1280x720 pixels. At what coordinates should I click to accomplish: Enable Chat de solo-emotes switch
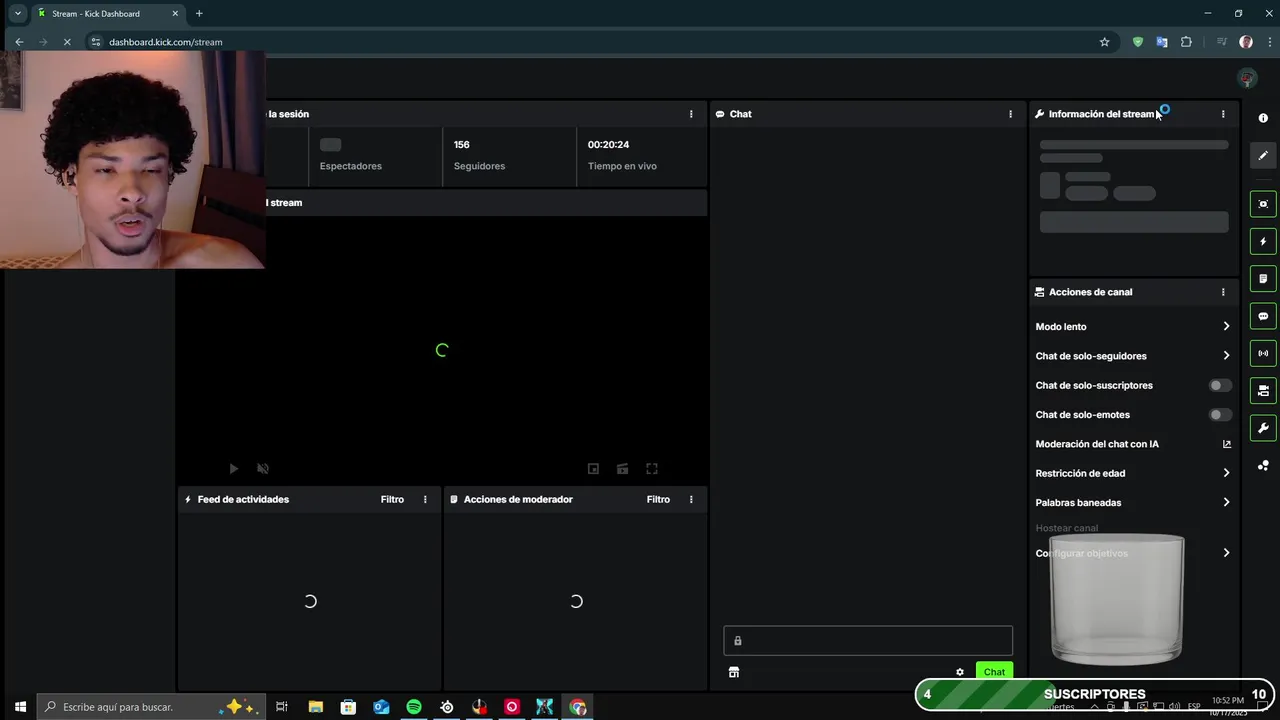1219,415
